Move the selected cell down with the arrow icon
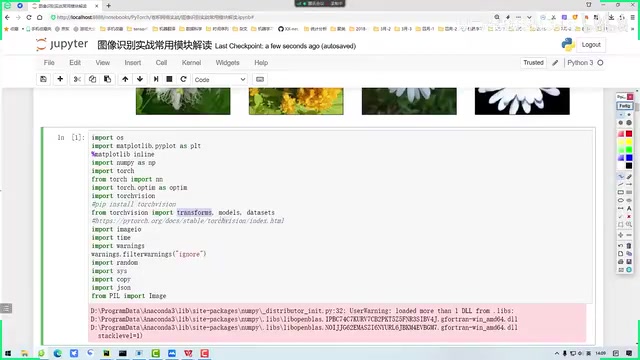This screenshot has height=360, width=640. 140,79
